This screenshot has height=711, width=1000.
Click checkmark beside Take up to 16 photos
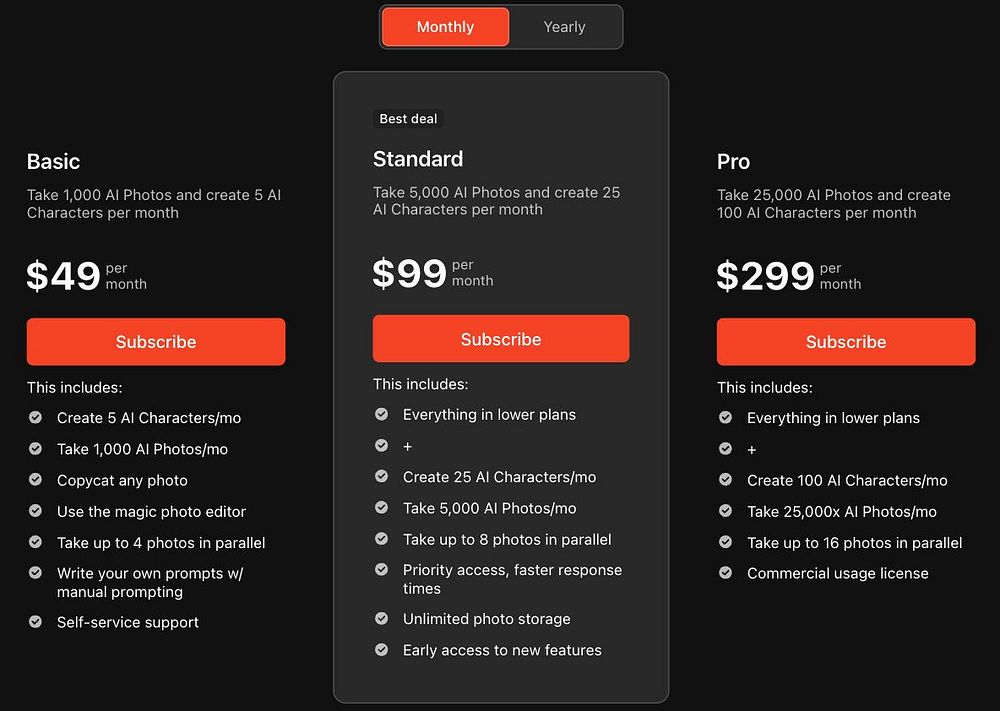(x=725, y=542)
